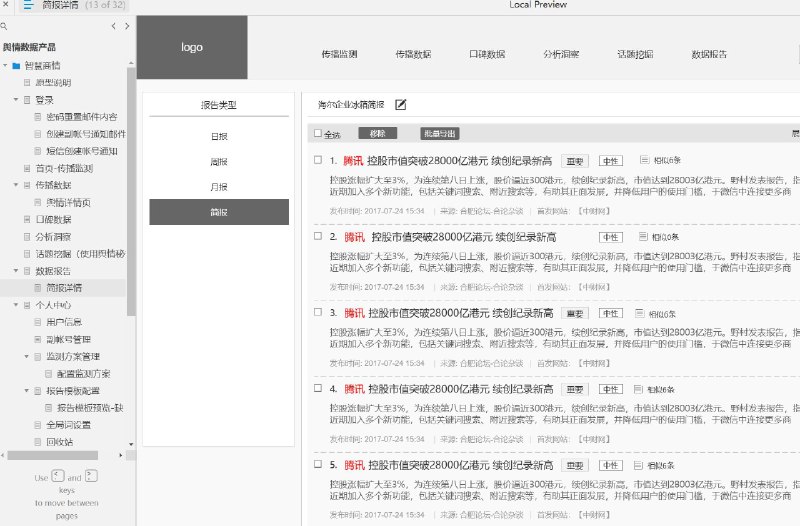Click the sitemap horizontal scrollbar thumb
800x526 pixels.
click(53, 455)
